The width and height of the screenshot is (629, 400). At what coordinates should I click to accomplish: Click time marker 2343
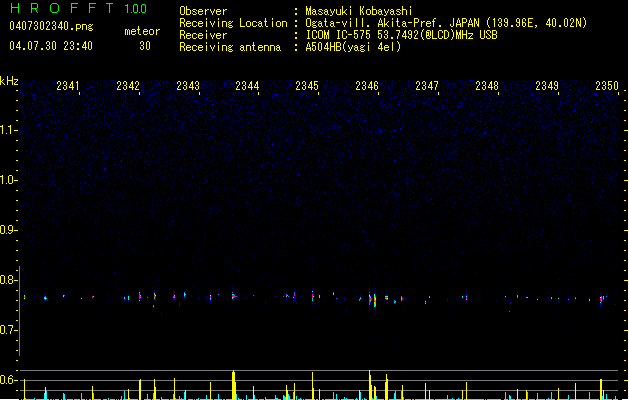click(188, 86)
